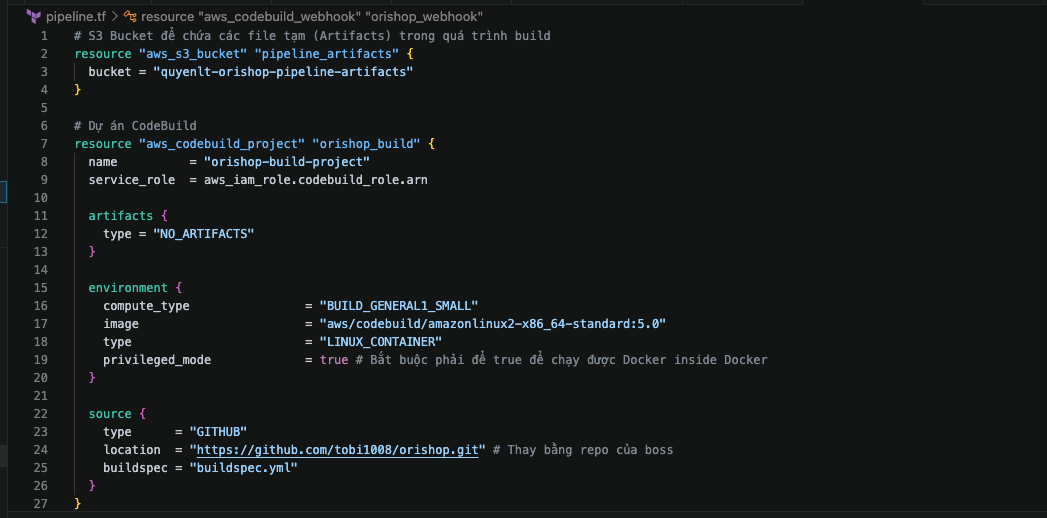Screen dimensions: 1047x518
Task: Click the Terraform file icon in breadcrumb
Action: click(x=34, y=17)
